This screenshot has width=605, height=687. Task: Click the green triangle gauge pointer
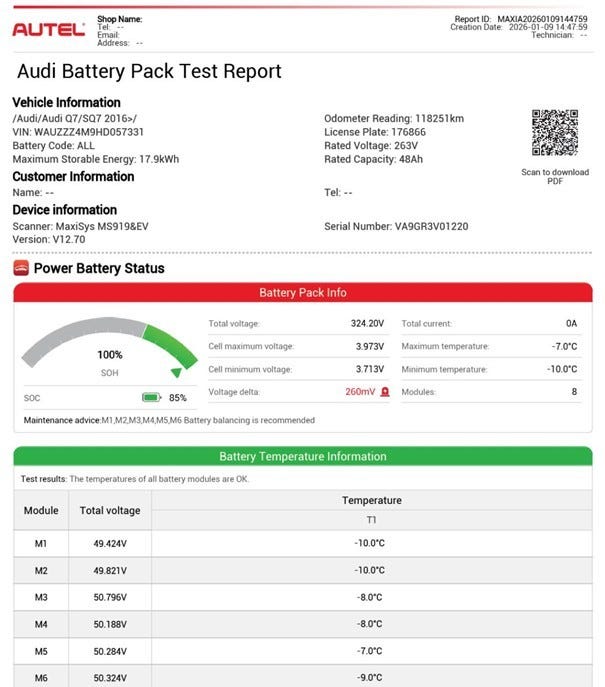[176, 372]
